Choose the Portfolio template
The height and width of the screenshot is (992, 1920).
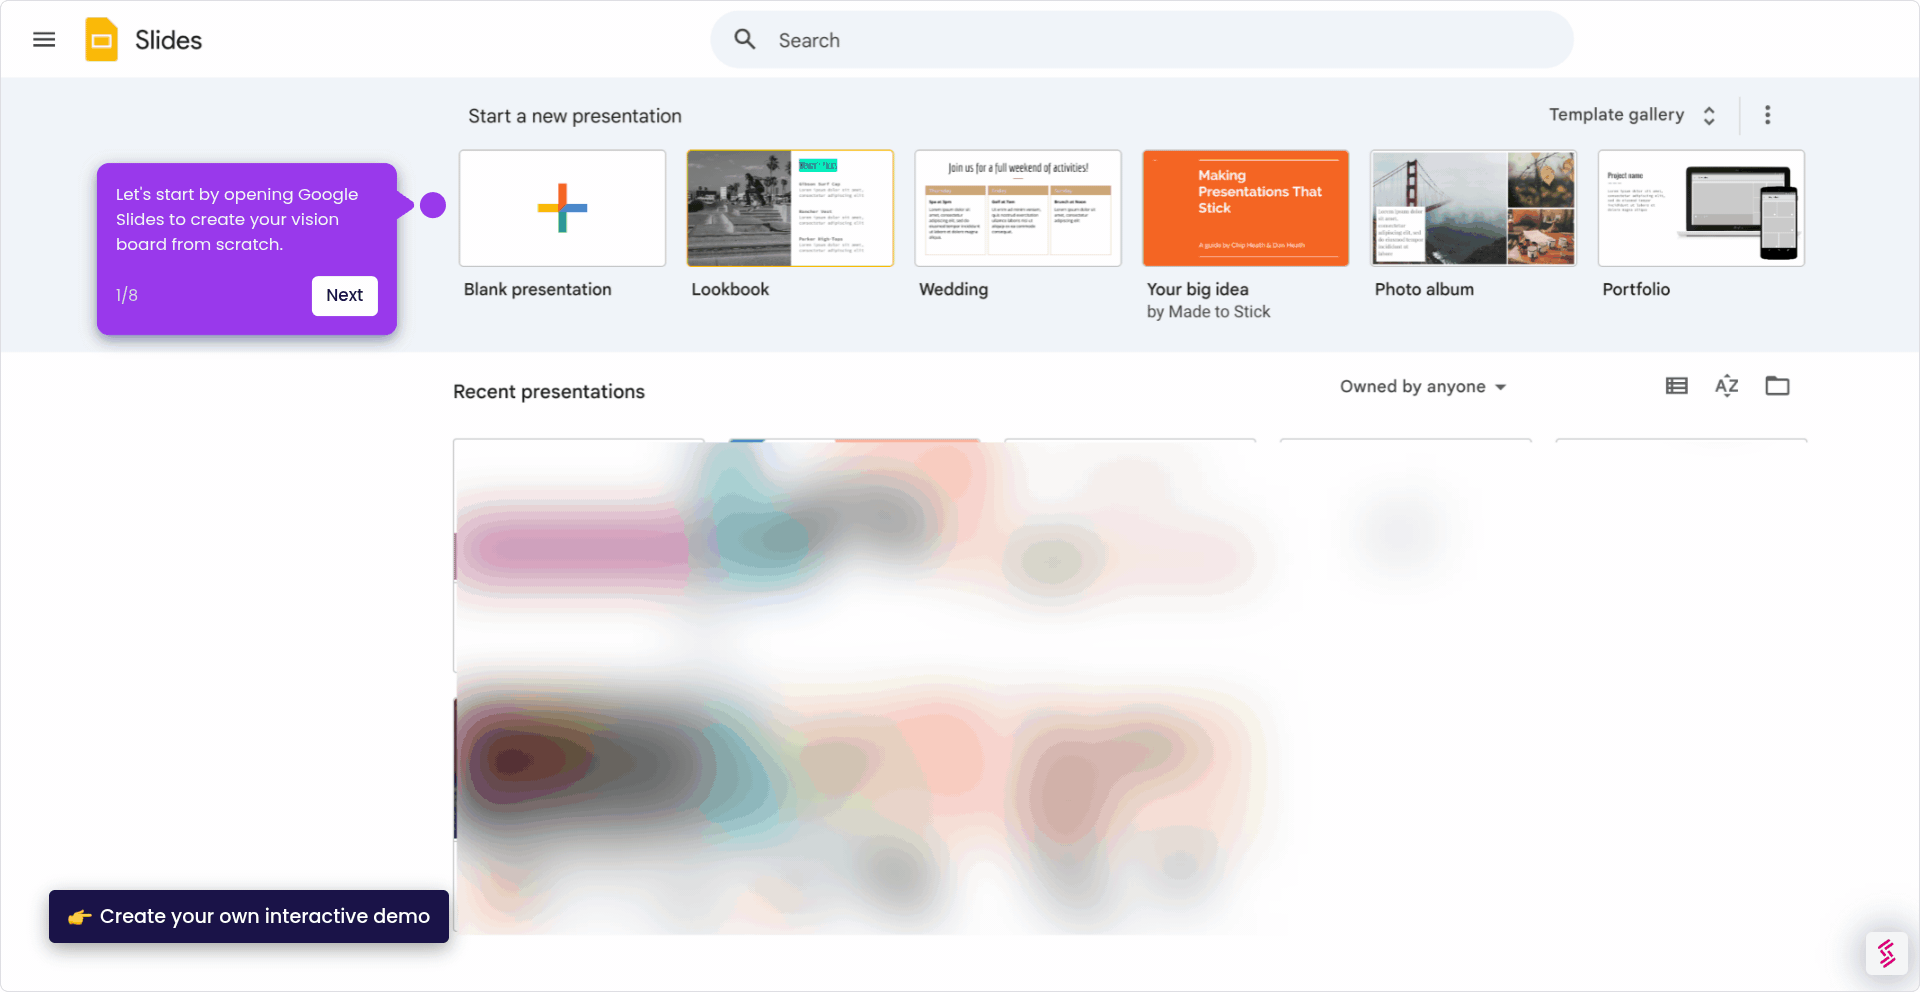point(1701,208)
